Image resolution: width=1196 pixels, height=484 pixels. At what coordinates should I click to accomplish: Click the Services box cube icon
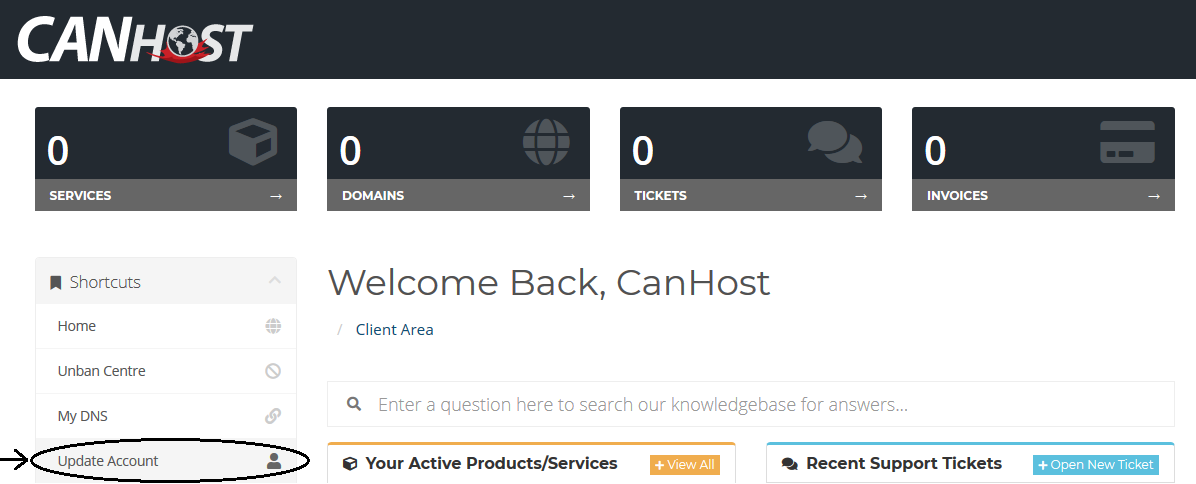253,143
